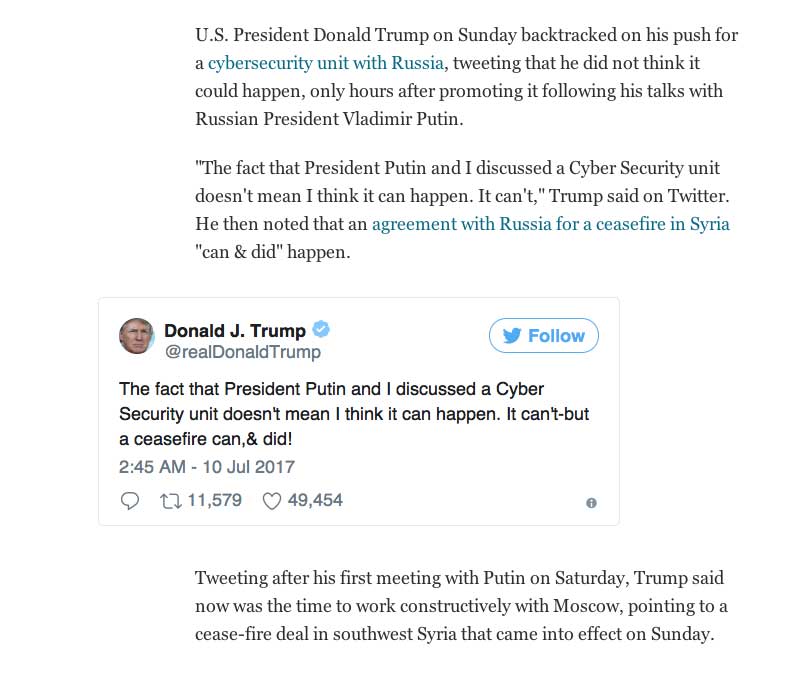Viewport: 790px width, 673px height.
Task: Click the article paragraph ending "can & did" happen
Action: pyautogui.click(x=462, y=210)
